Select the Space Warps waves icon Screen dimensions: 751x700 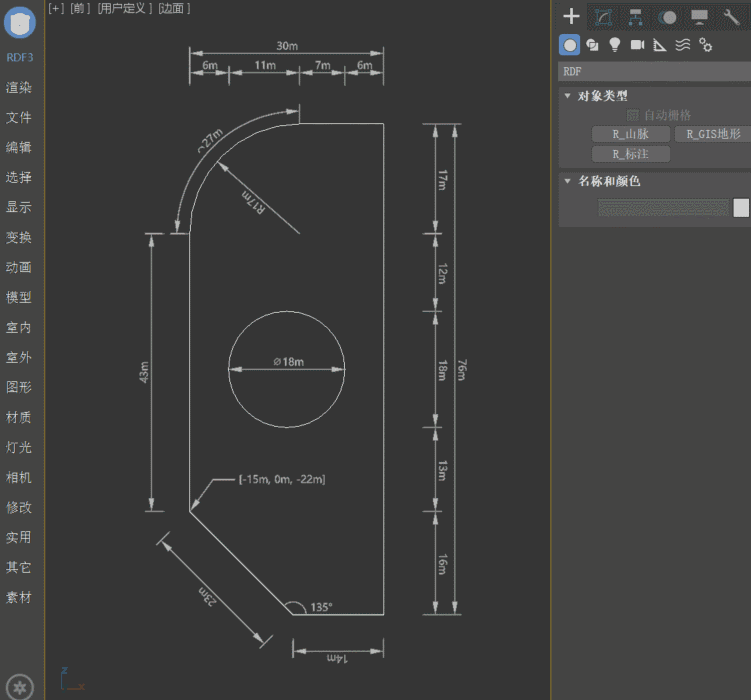pos(683,44)
